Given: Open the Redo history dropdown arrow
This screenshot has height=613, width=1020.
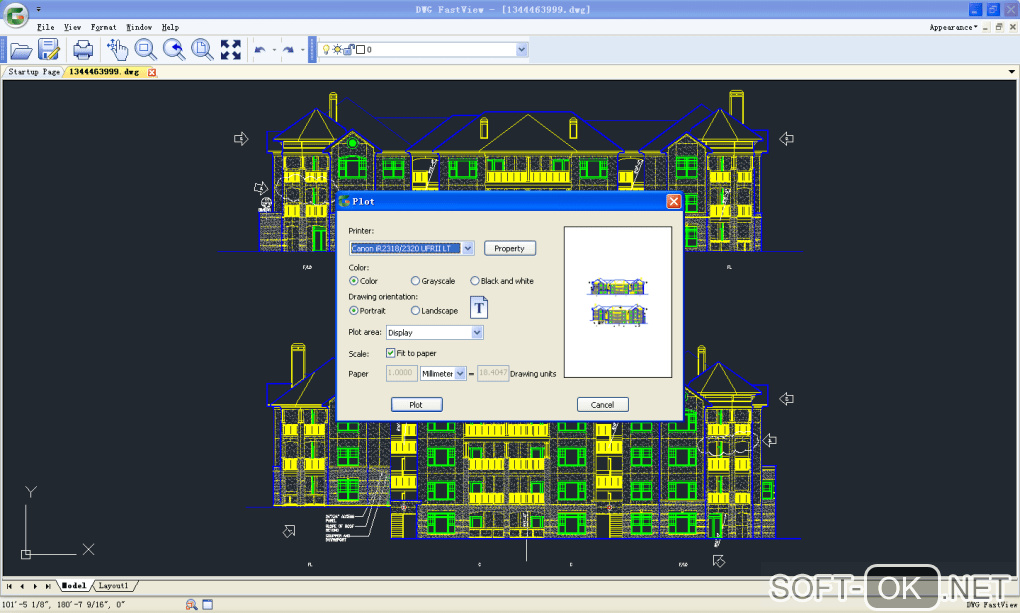Looking at the screenshot, I should tap(302, 49).
